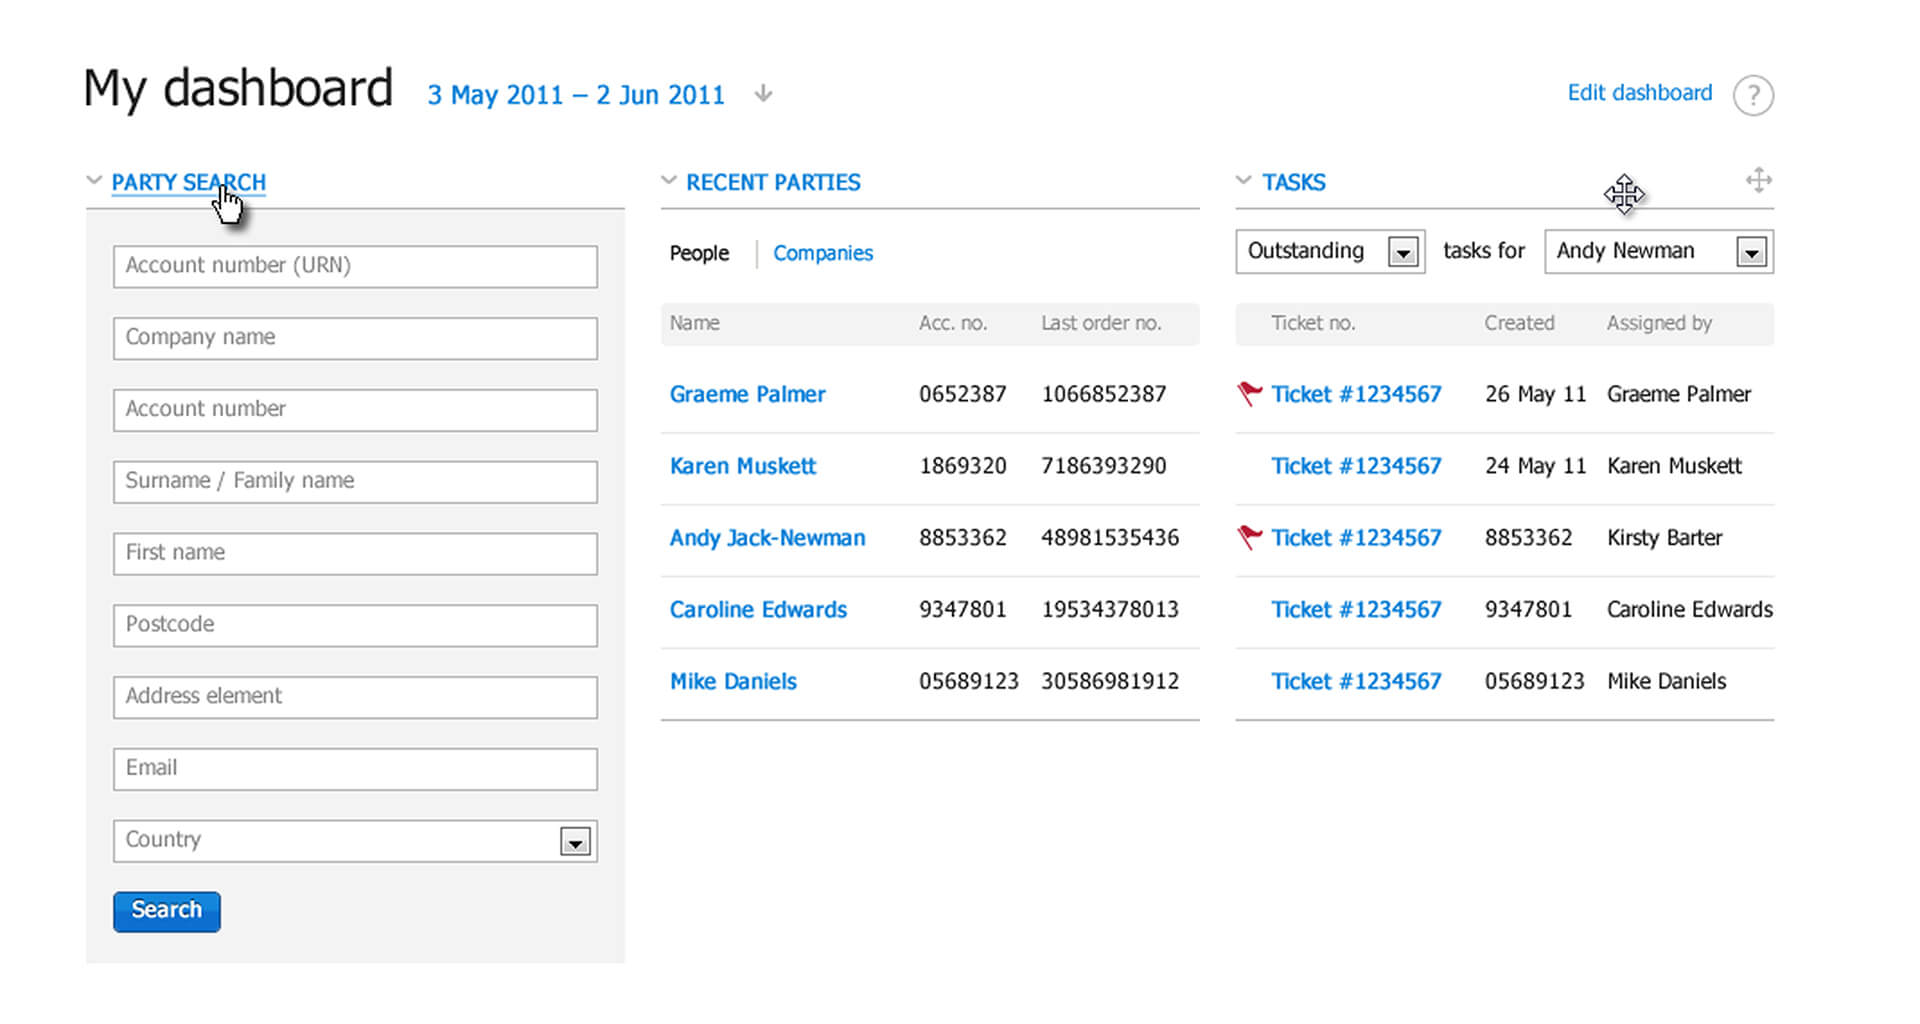Click the down arrow next to date range

763,94
